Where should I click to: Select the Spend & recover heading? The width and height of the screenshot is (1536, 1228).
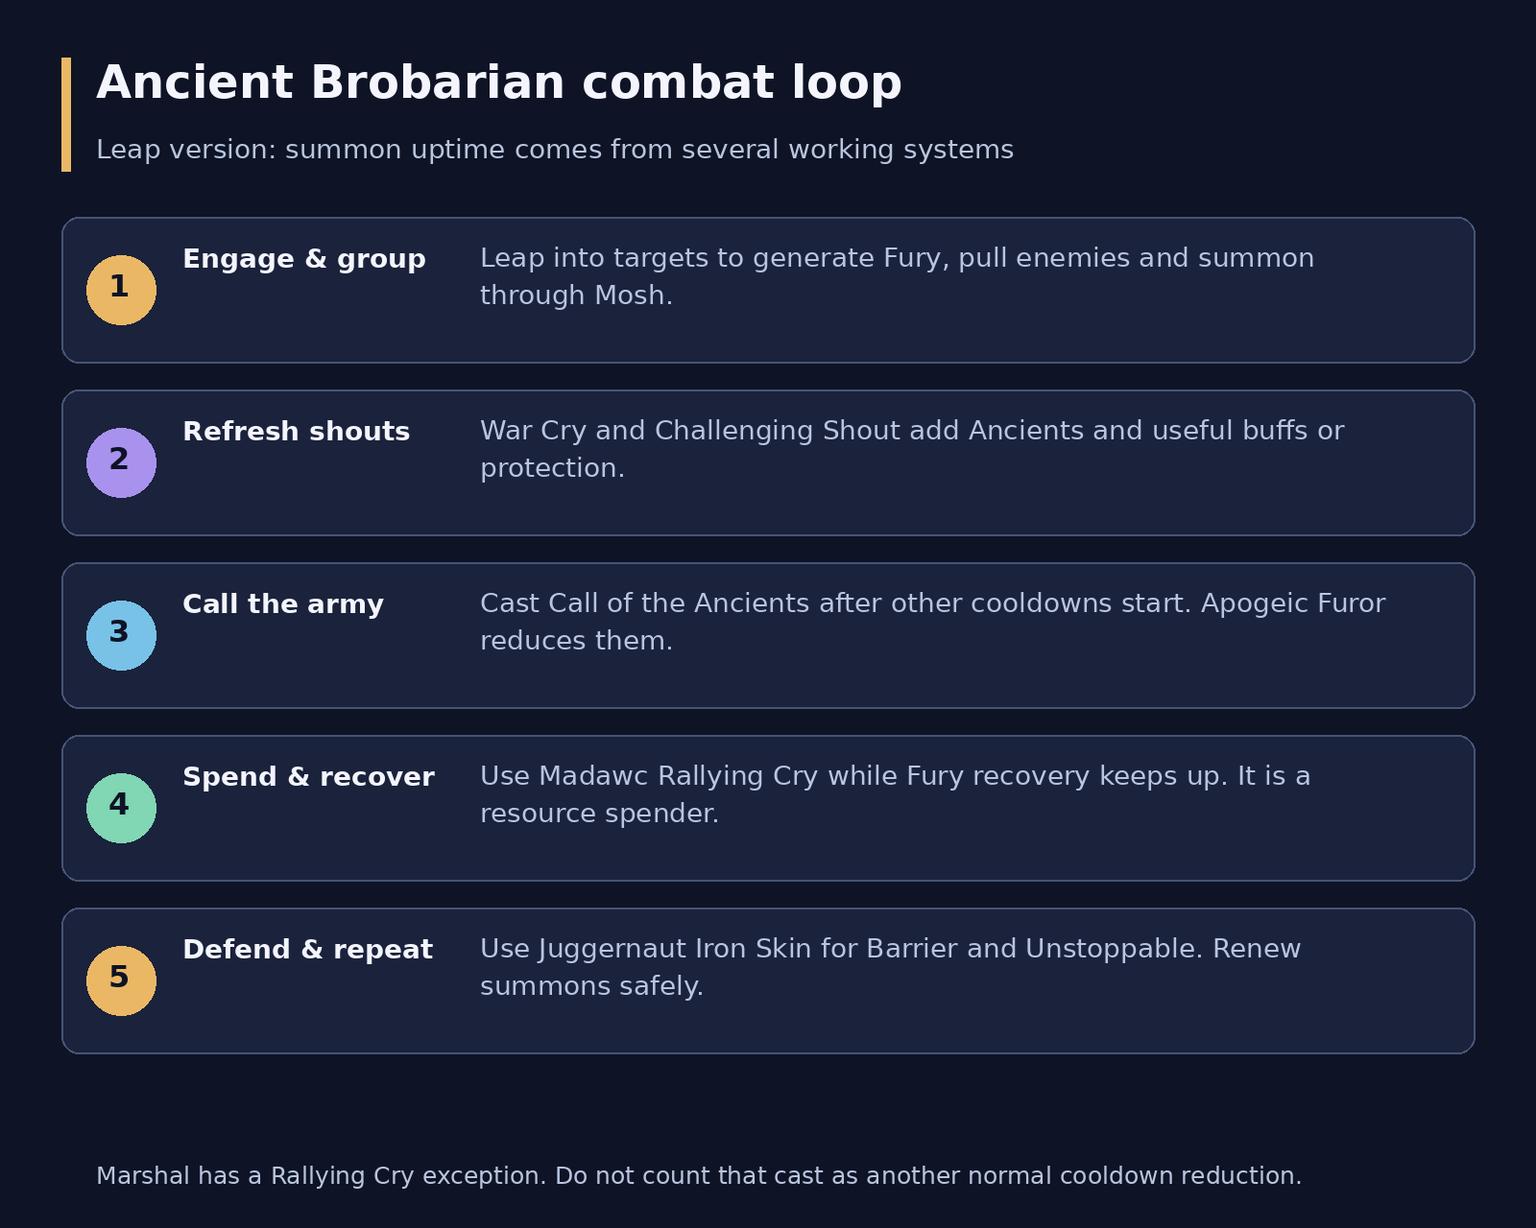[308, 777]
